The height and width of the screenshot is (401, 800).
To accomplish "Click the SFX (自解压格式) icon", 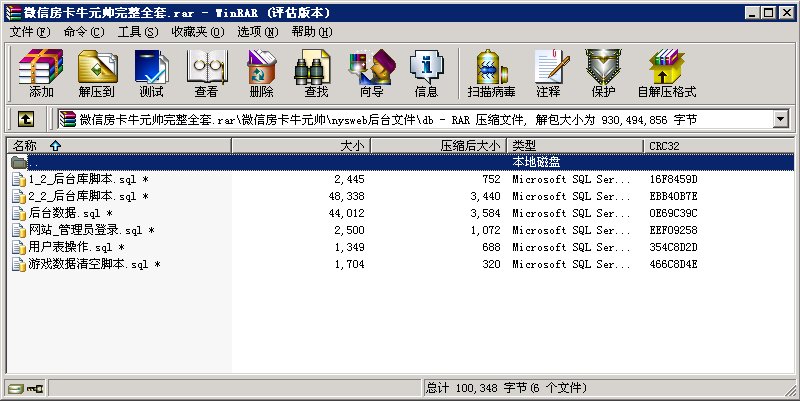I will pyautogui.click(x=666, y=73).
